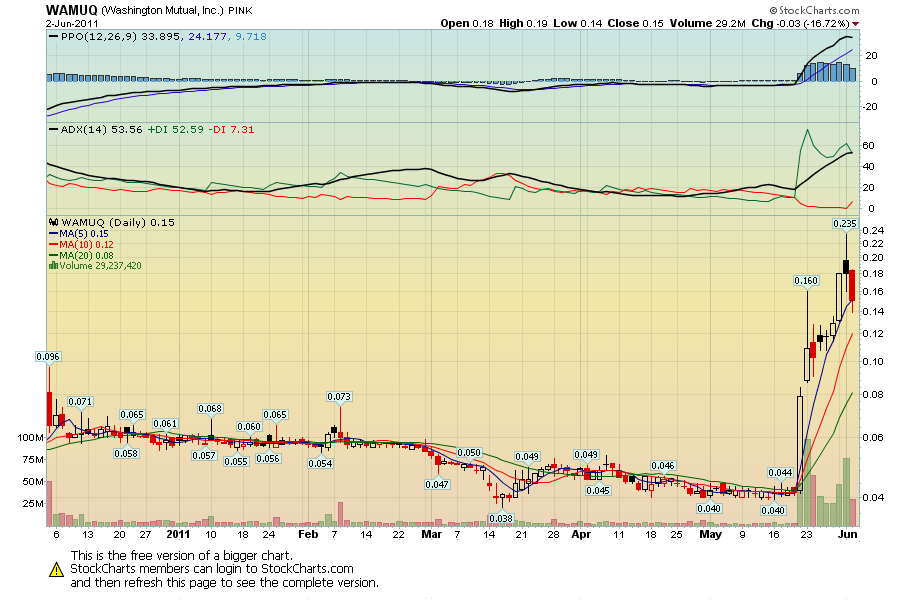Click the yellow warning triangle icon

[57, 569]
